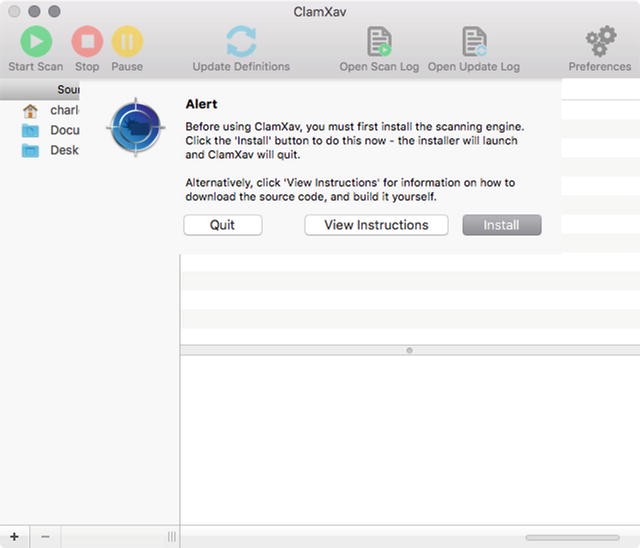This screenshot has width=640, height=548.
Task: Choose View Instructions in the alert
Action: (376, 225)
